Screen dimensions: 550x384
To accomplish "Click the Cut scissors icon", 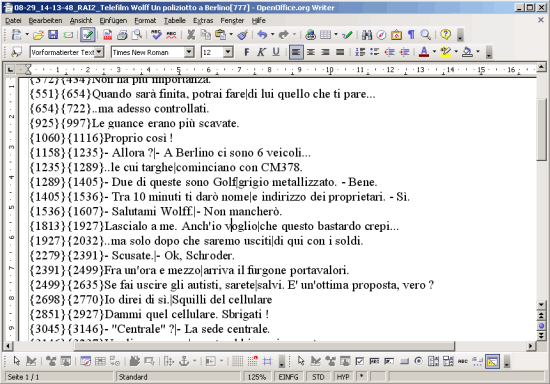I will pos(190,34).
